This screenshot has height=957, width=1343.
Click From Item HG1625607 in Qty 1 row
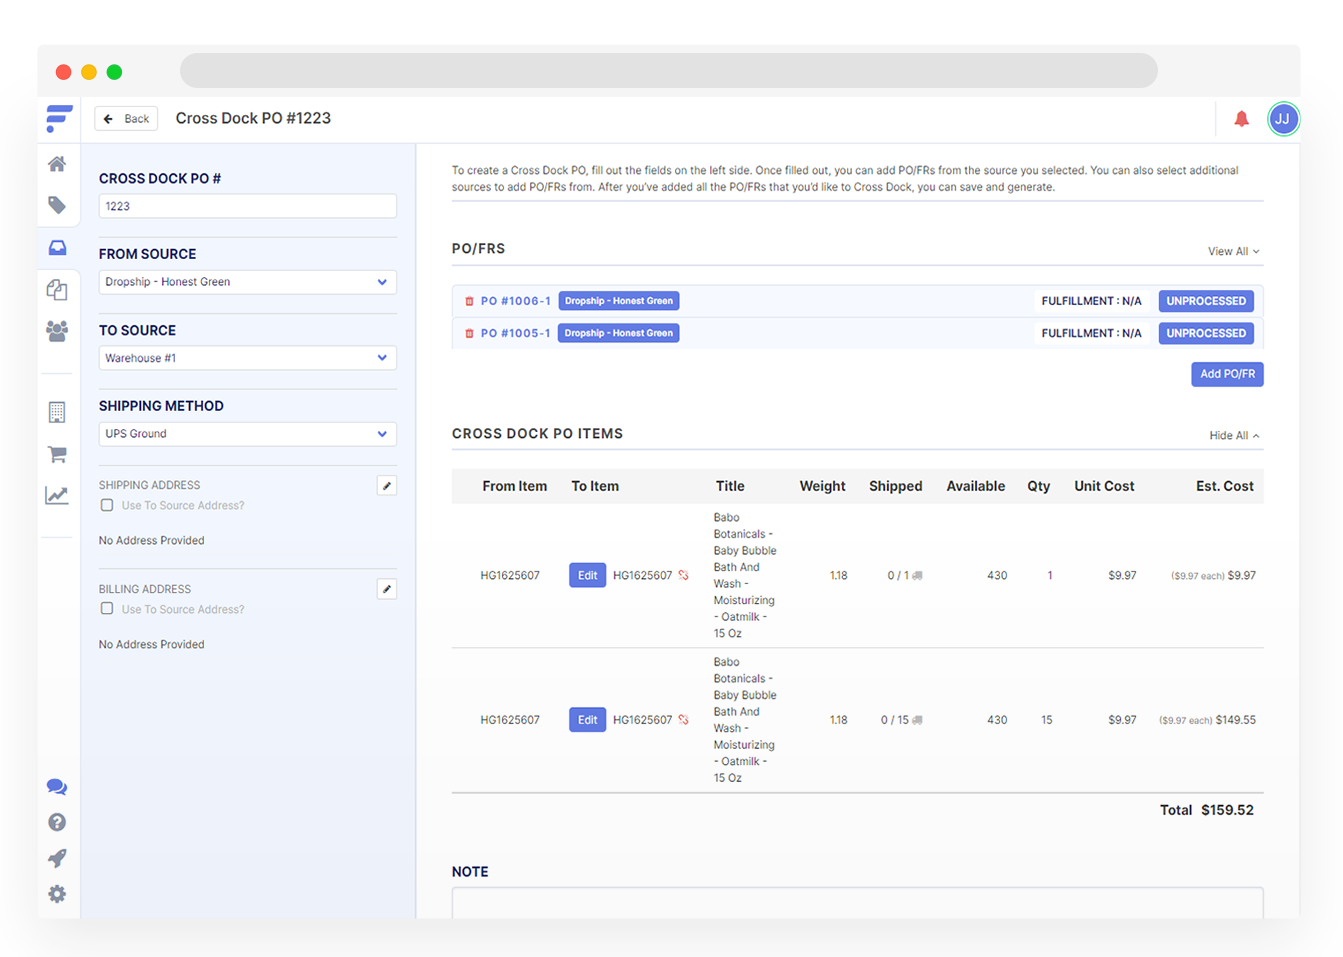pyautogui.click(x=510, y=575)
